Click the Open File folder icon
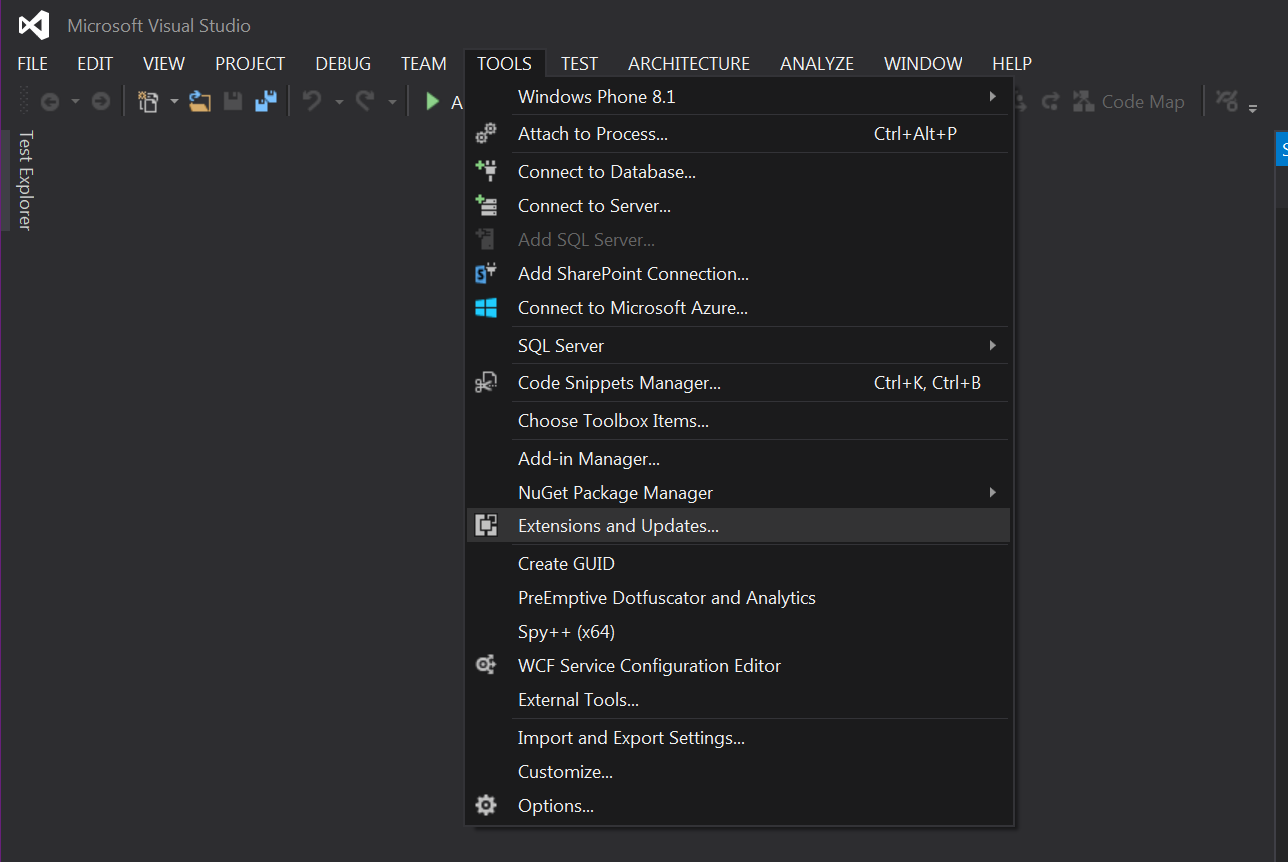The width and height of the screenshot is (1288, 862). click(x=200, y=101)
